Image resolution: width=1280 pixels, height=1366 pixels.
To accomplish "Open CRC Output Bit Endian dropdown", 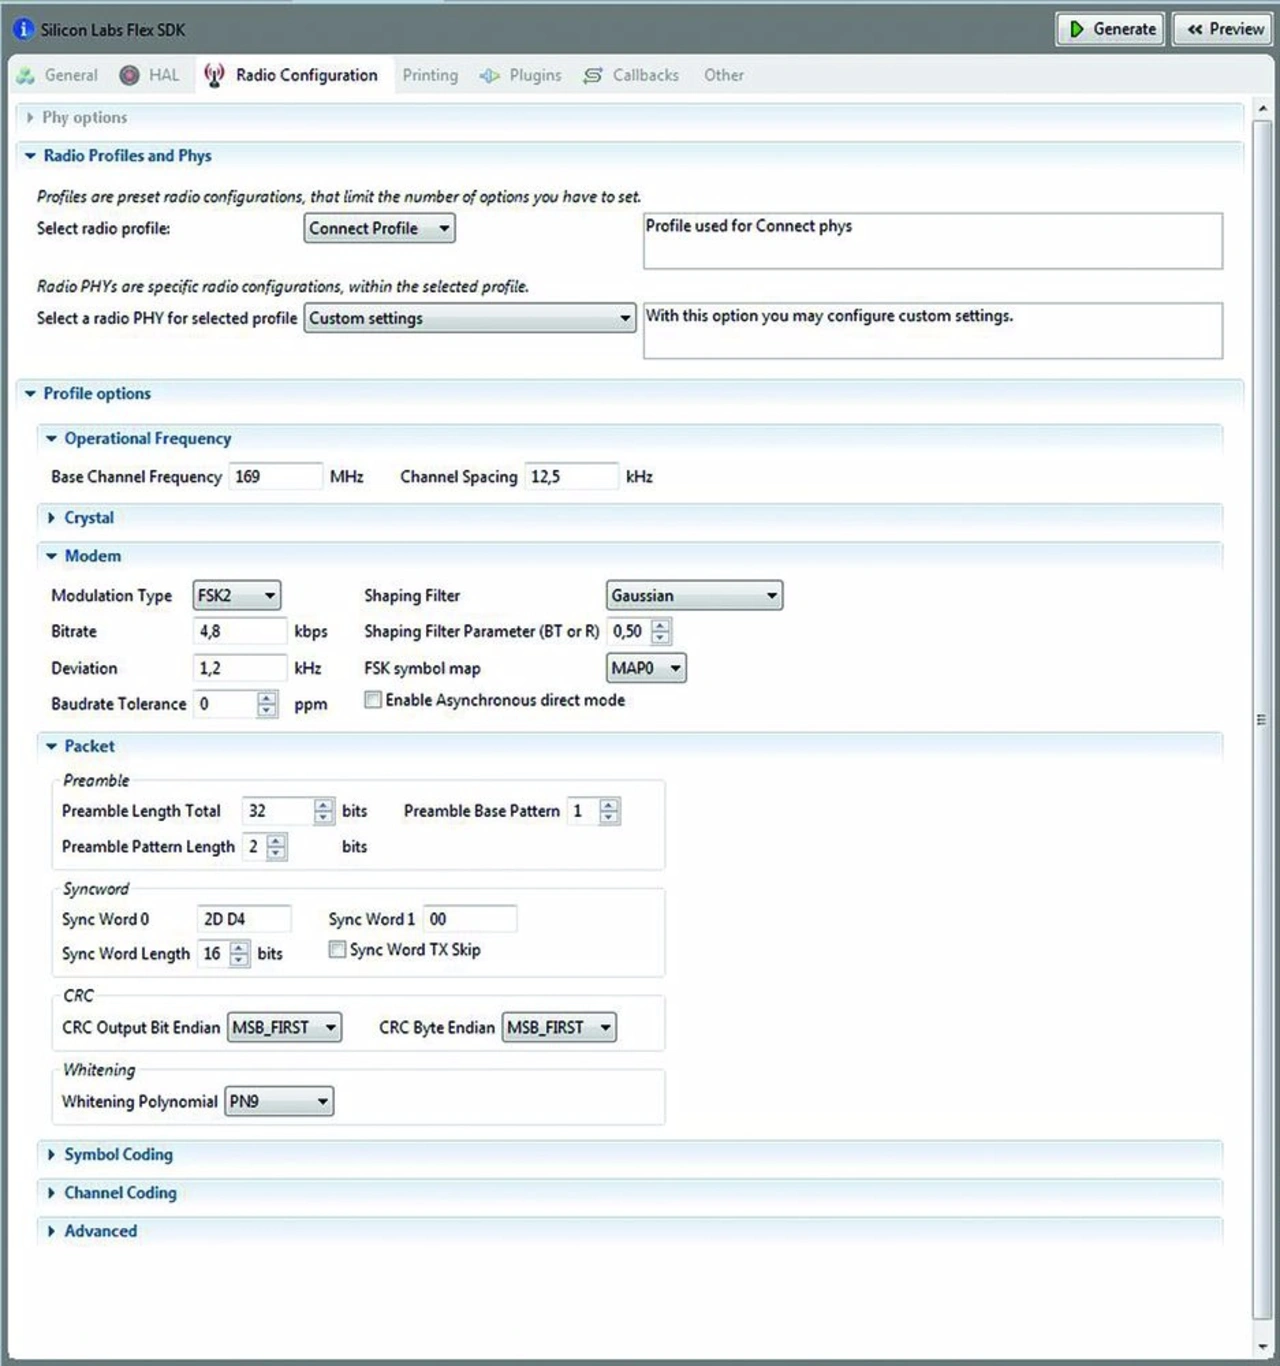I will [x=284, y=1027].
